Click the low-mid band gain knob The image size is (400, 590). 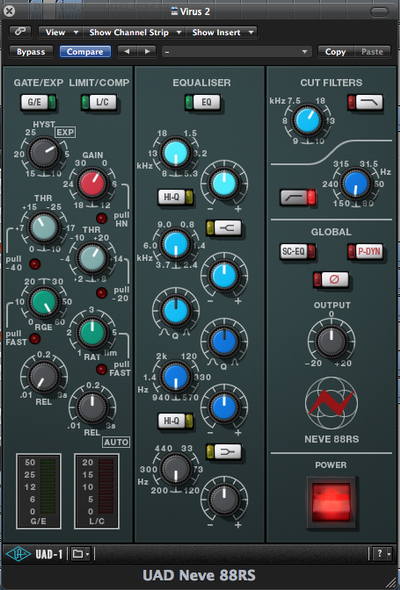(224, 407)
